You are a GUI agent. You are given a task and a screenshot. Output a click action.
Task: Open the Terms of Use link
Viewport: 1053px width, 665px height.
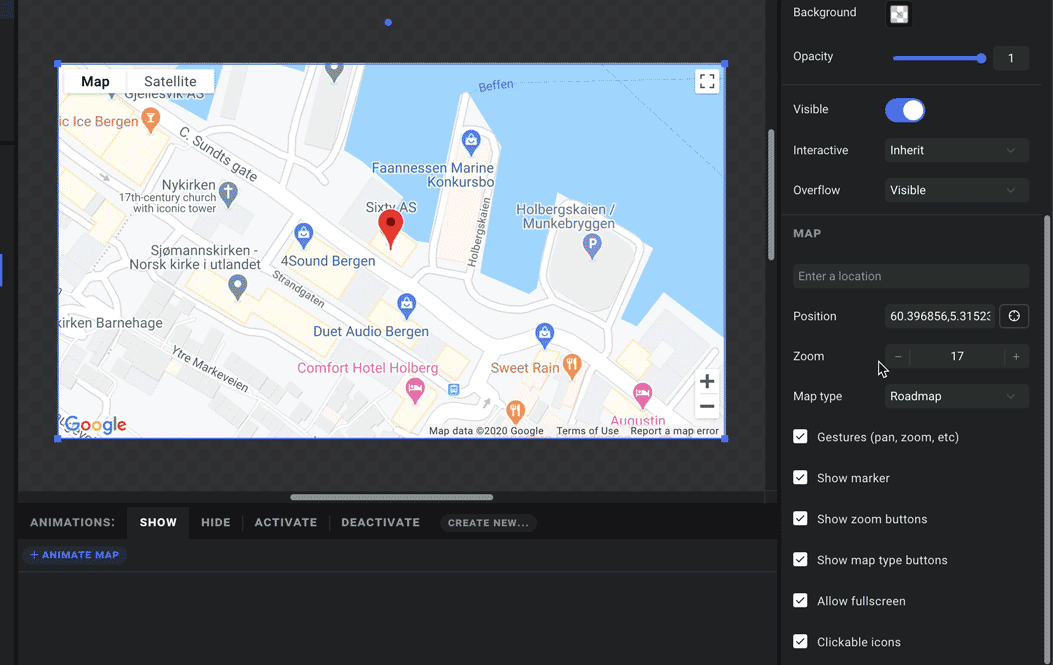click(x=588, y=431)
